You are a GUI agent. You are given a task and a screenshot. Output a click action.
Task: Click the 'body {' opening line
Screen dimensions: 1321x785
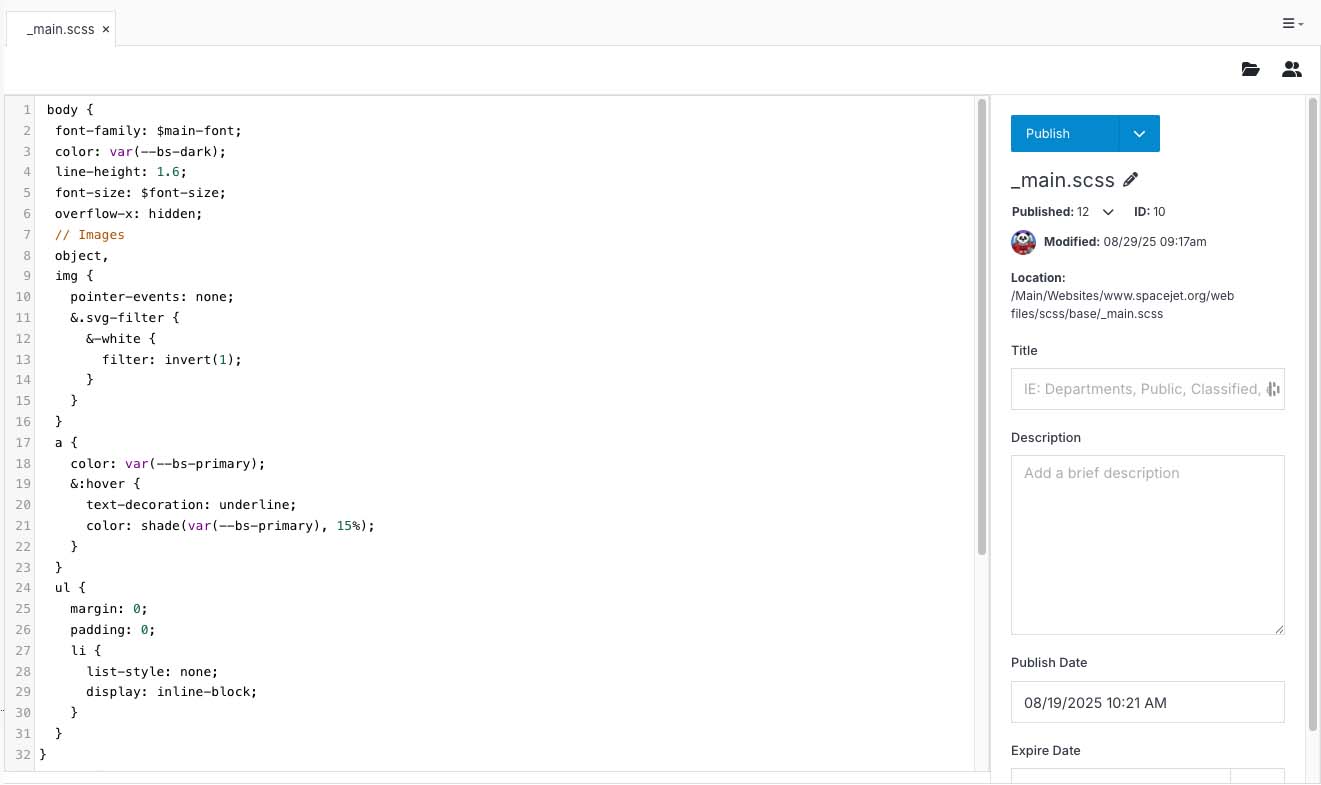pyautogui.click(x=70, y=109)
